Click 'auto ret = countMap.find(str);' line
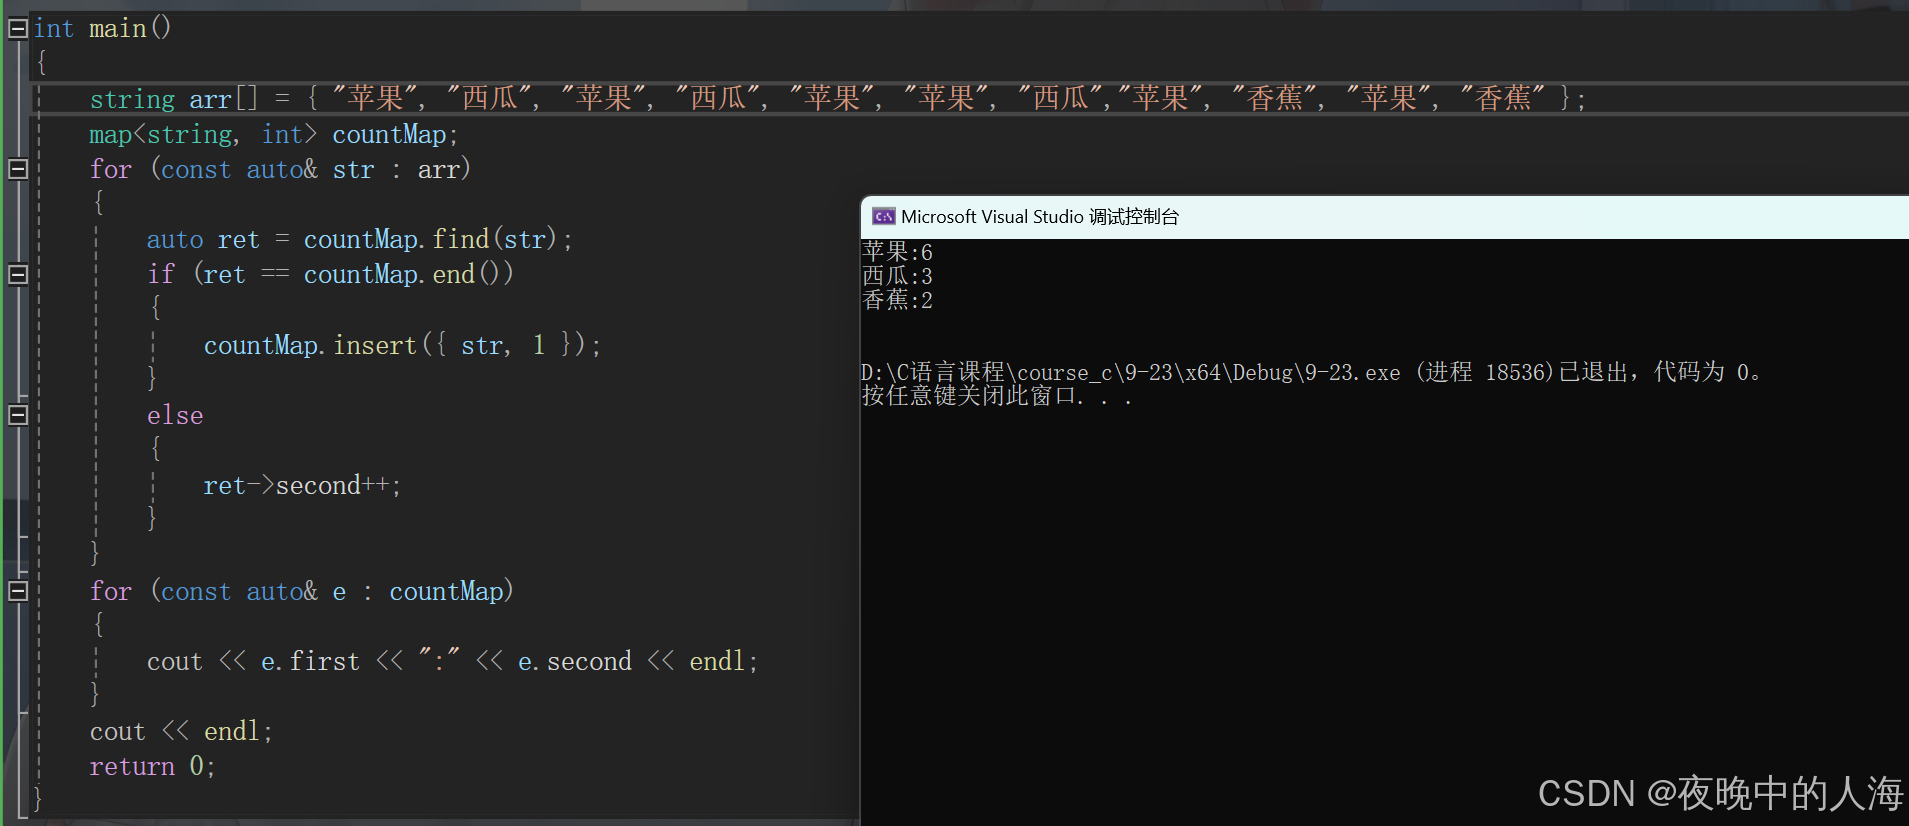Viewport: 1909px width, 826px height. tap(359, 239)
